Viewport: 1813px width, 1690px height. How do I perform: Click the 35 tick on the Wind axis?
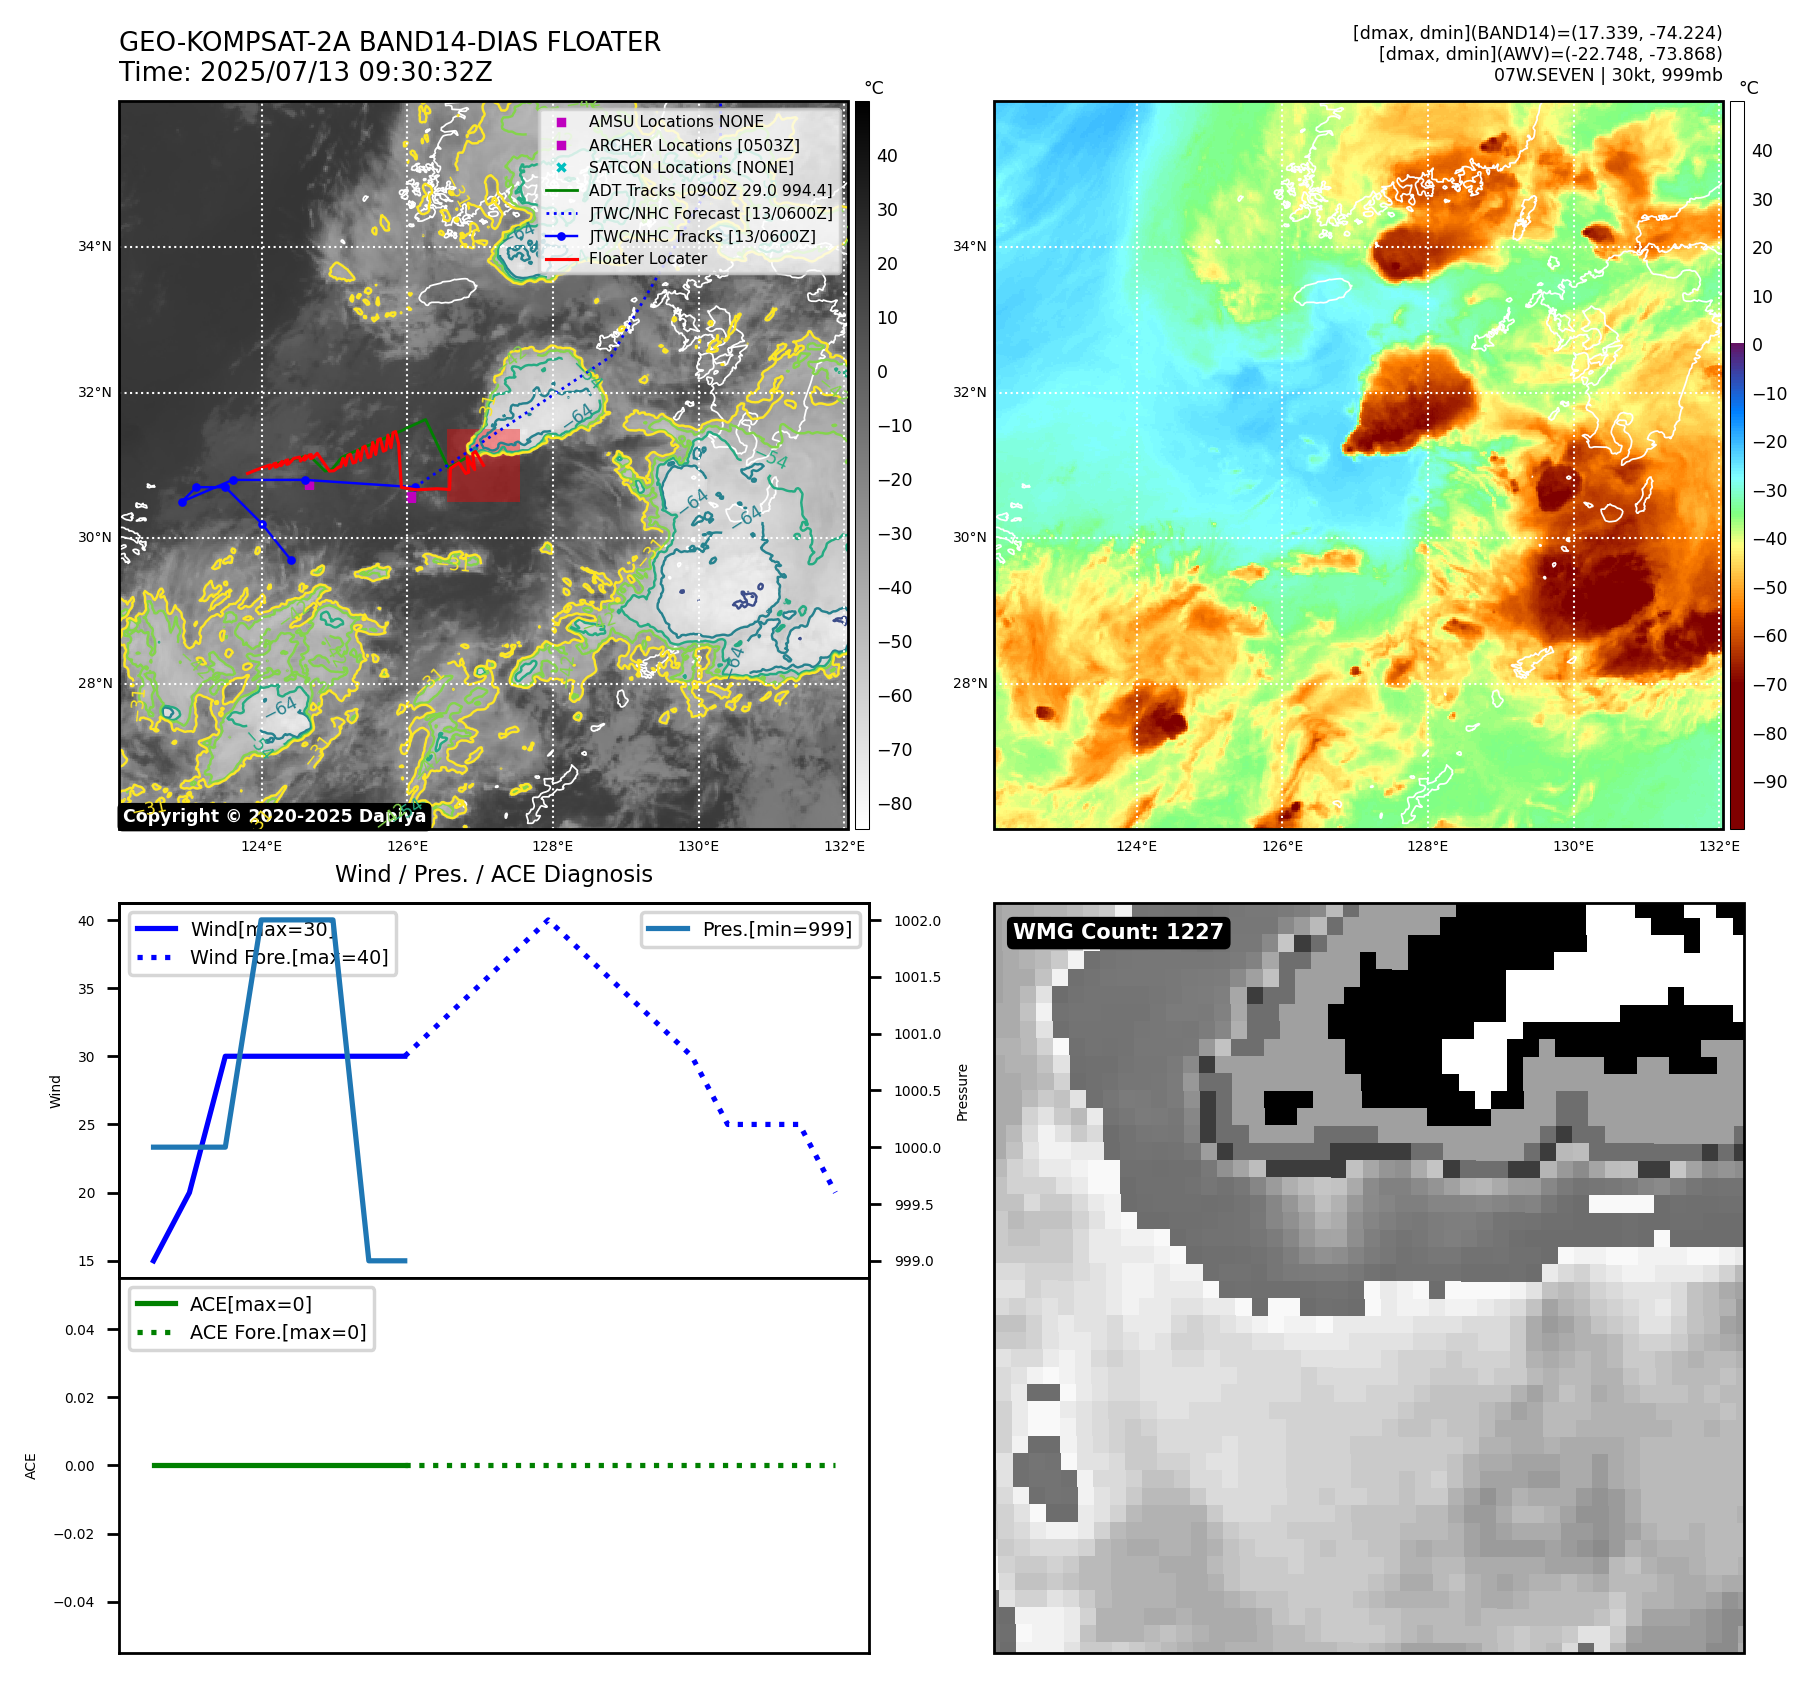[x=87, y=989]
